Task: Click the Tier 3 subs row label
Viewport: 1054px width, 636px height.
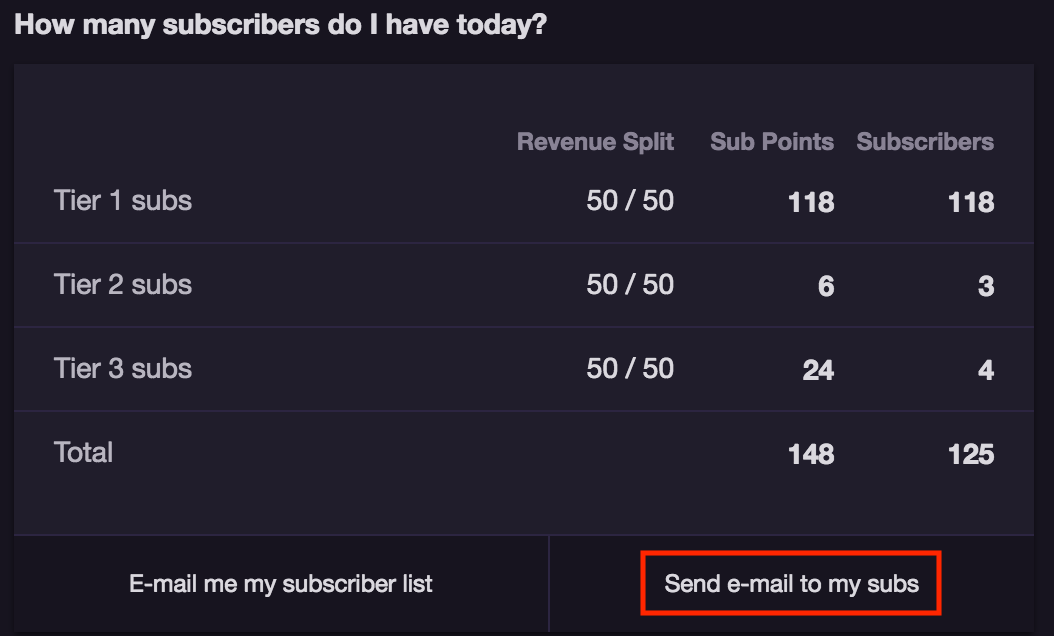Action: pos(123,368)
